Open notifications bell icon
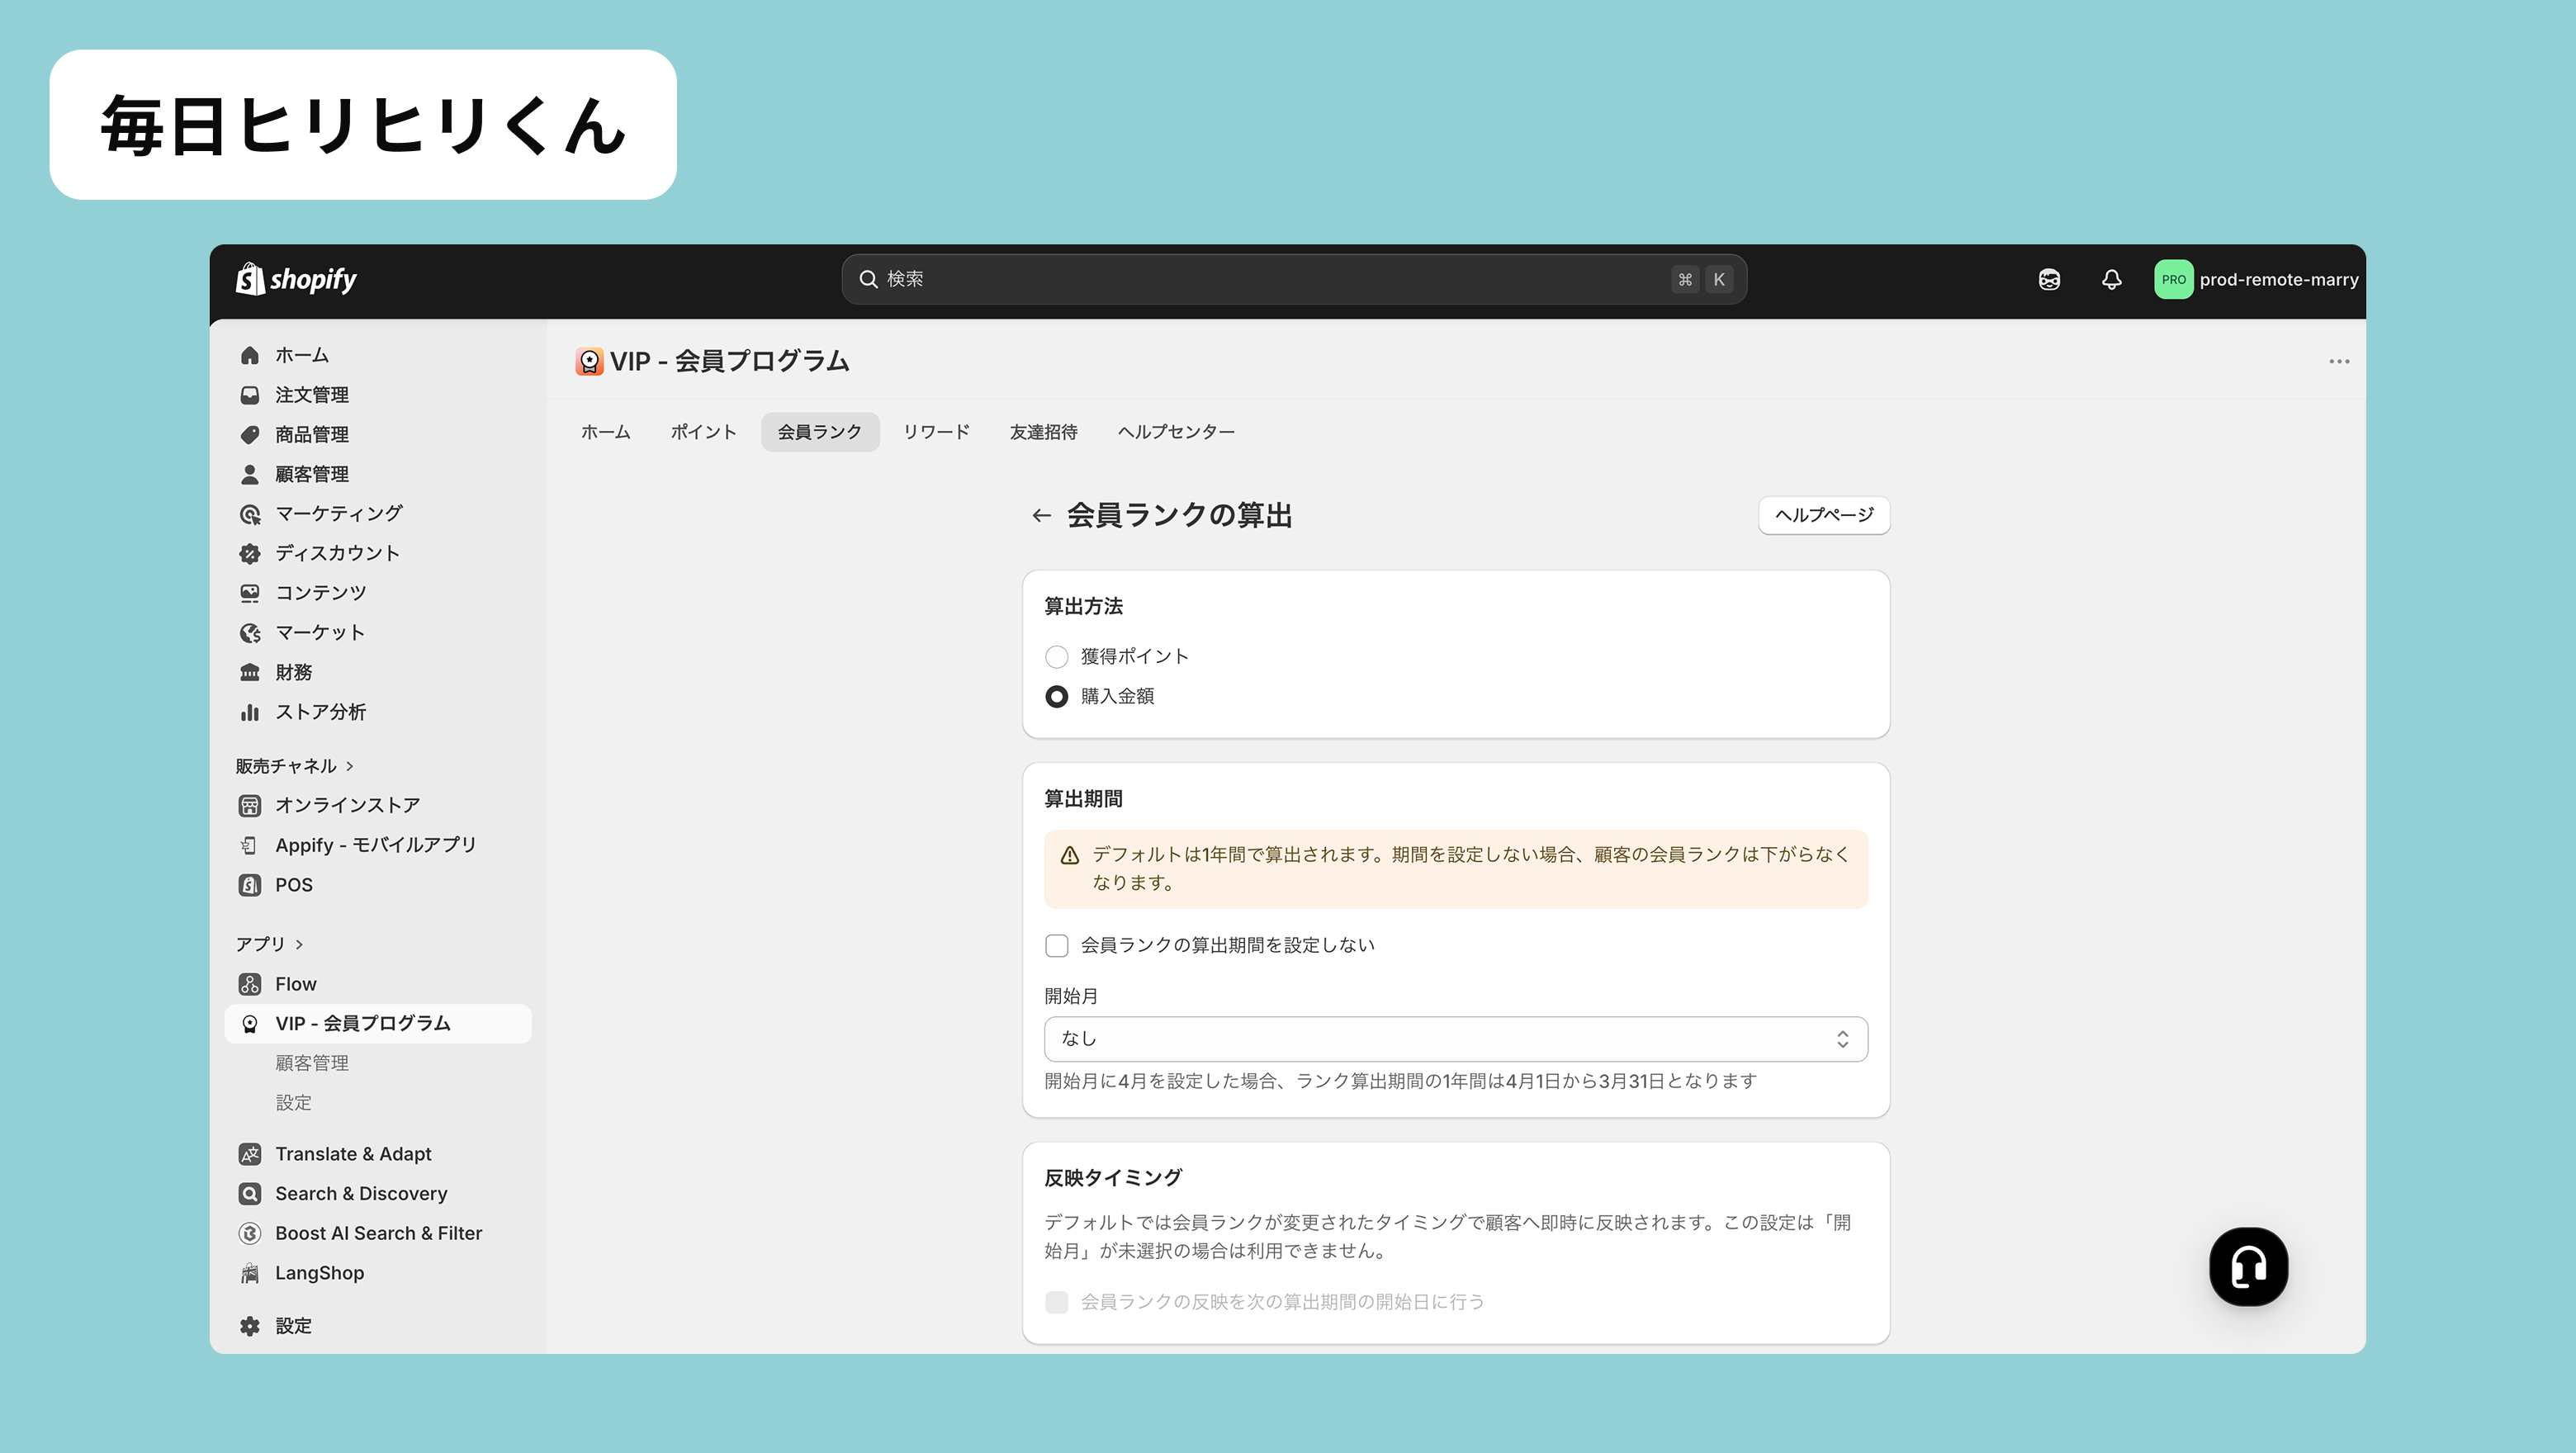 (2111, 280)
